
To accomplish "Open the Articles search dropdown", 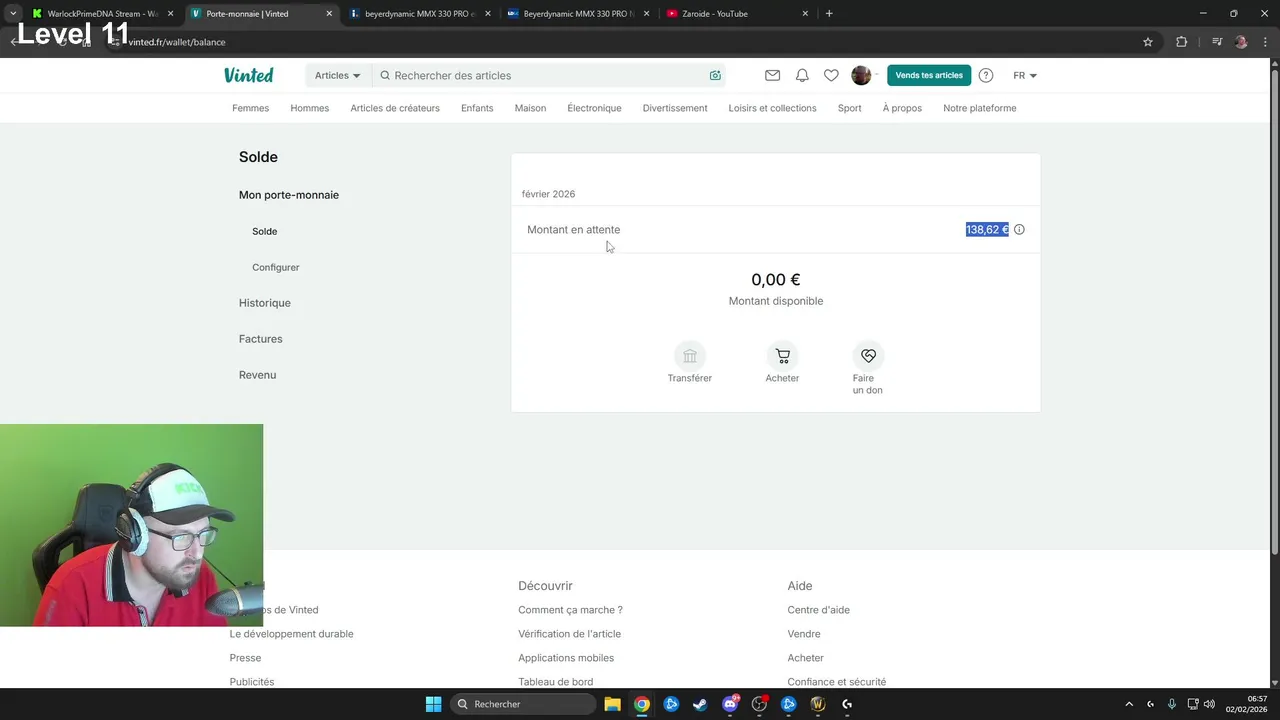I will pos(337,75).
